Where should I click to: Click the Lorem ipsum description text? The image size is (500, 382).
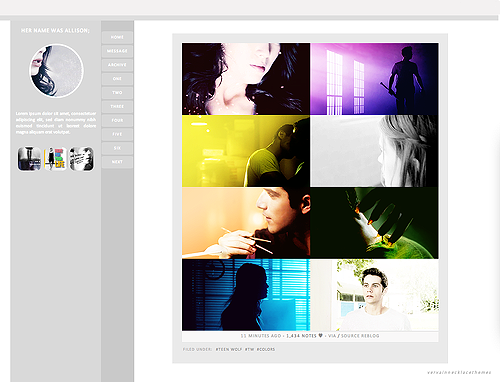tap(56, 123)
